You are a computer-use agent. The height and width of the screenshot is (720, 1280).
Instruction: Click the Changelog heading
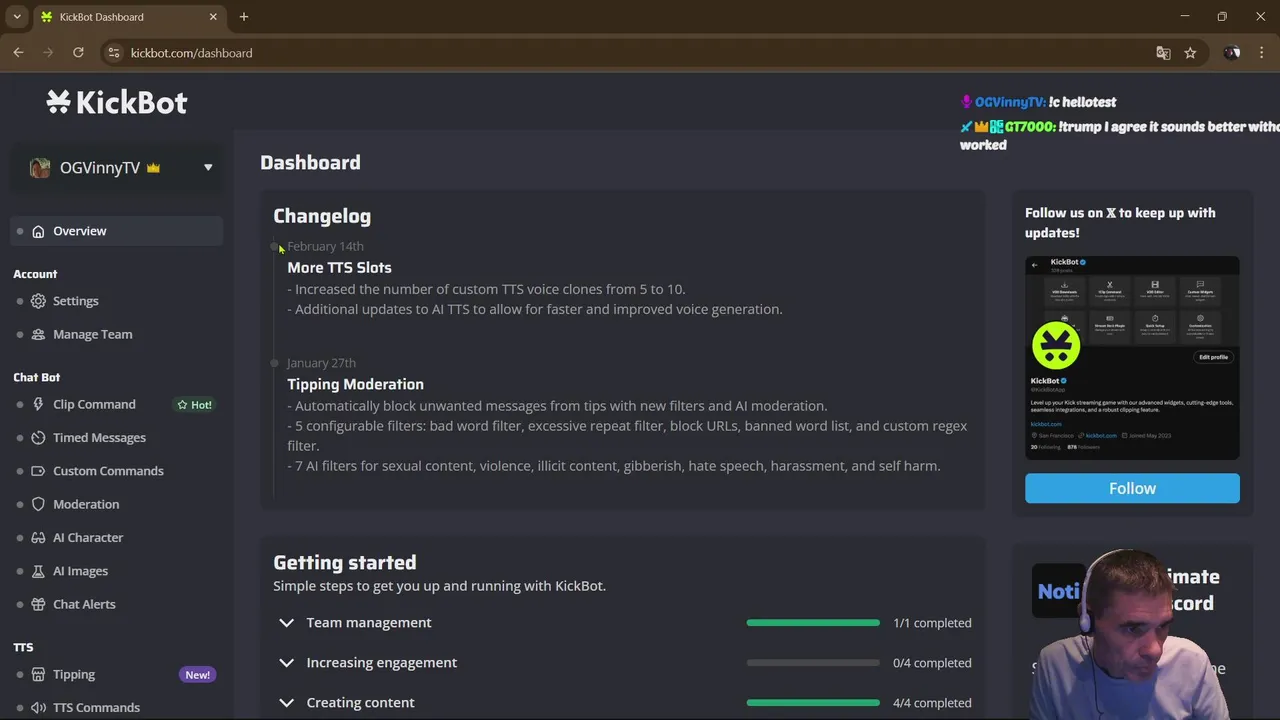tap(322, 216)
